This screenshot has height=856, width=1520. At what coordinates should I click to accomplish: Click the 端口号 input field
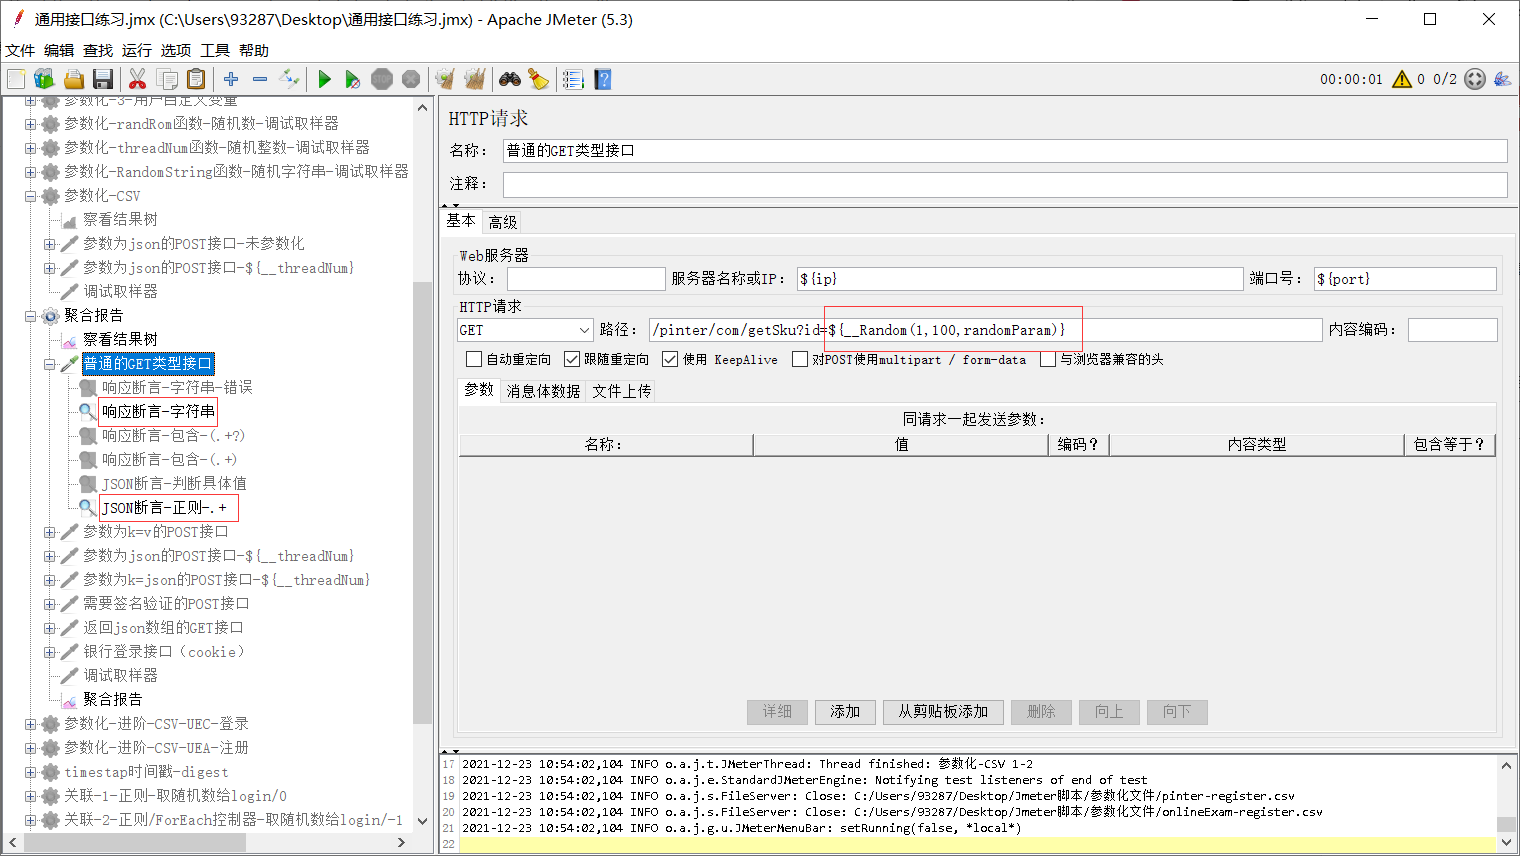point(1405,279)
